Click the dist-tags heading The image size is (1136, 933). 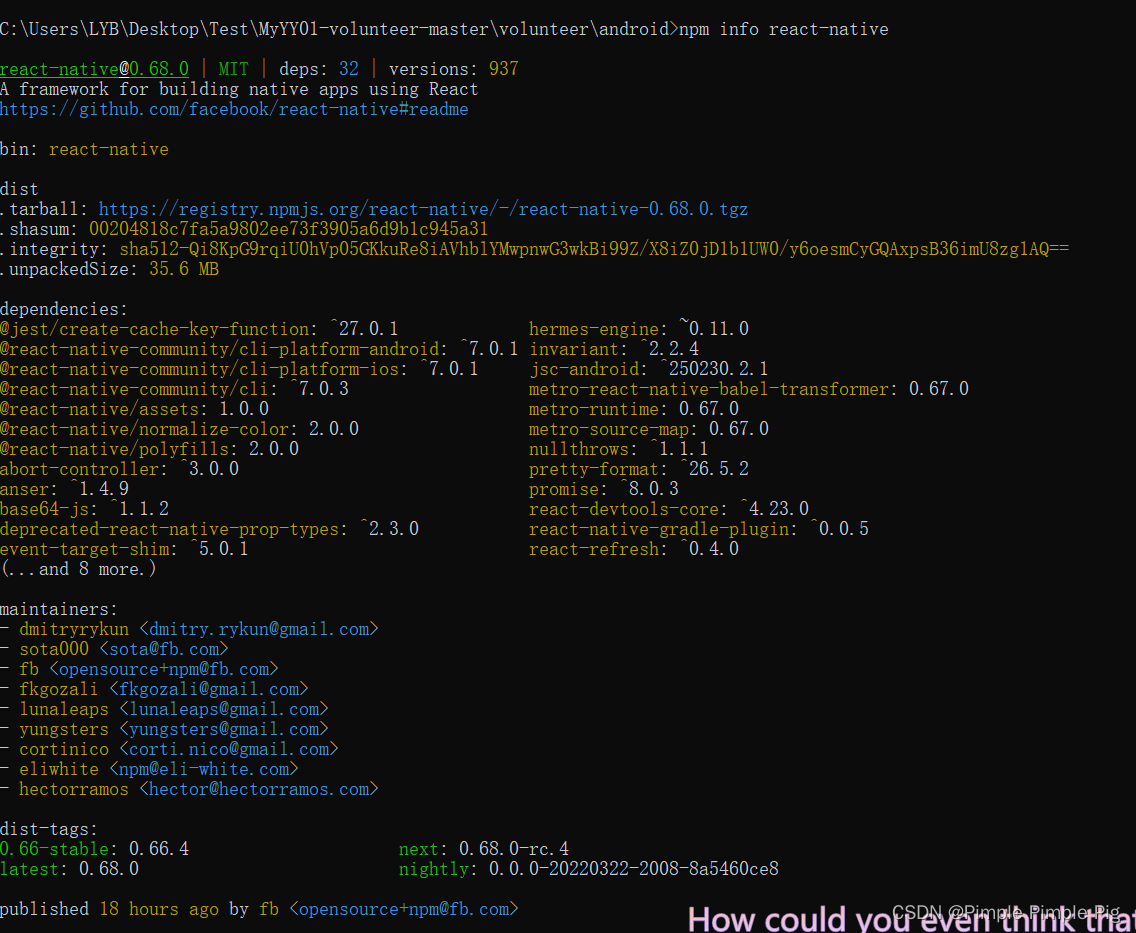(x=49, y=829)
